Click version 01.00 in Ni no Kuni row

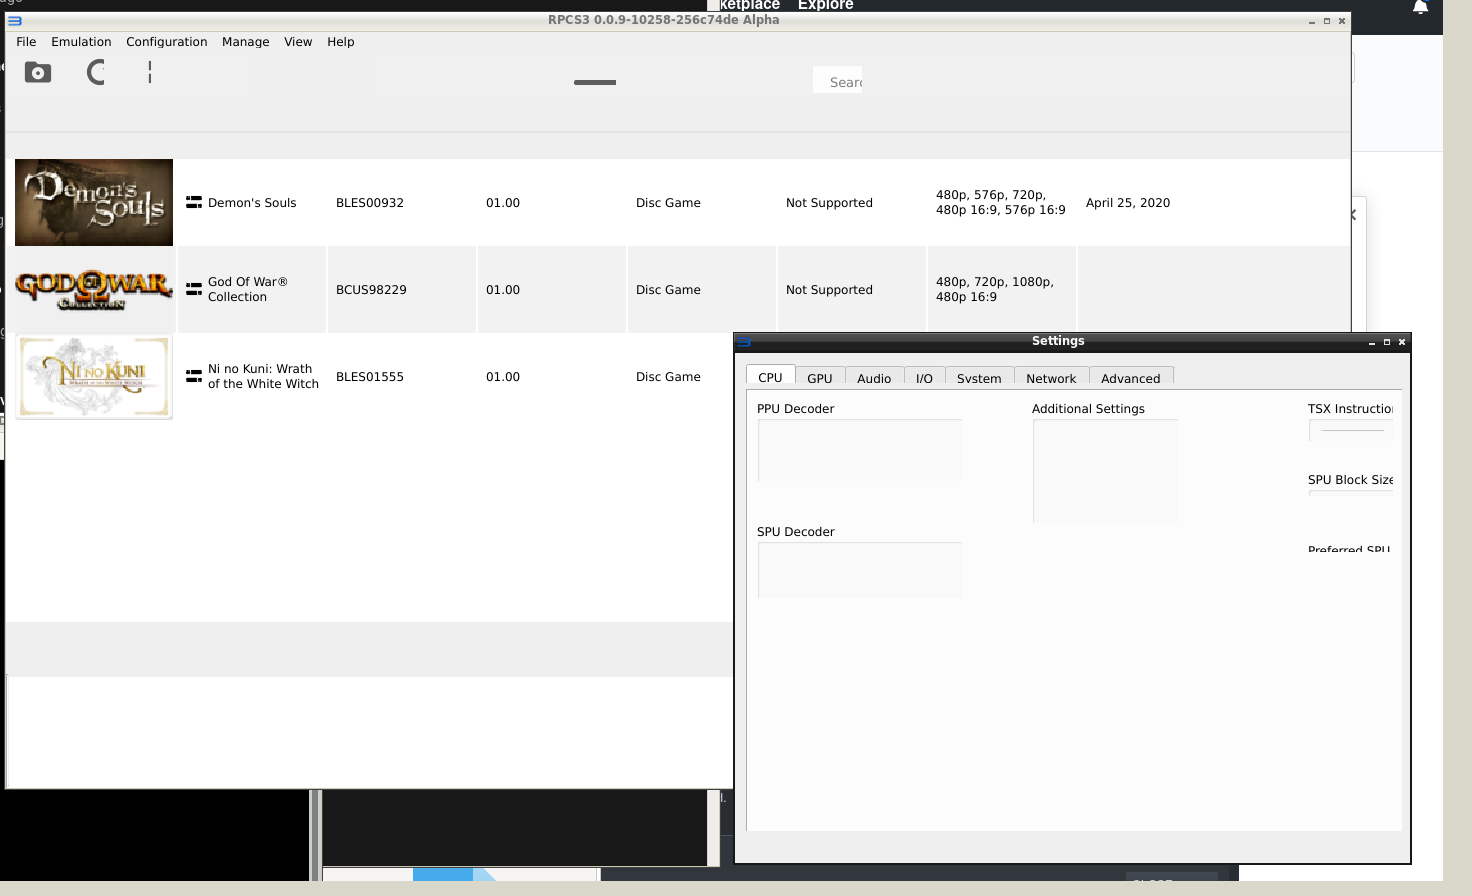tap(503, 376)
